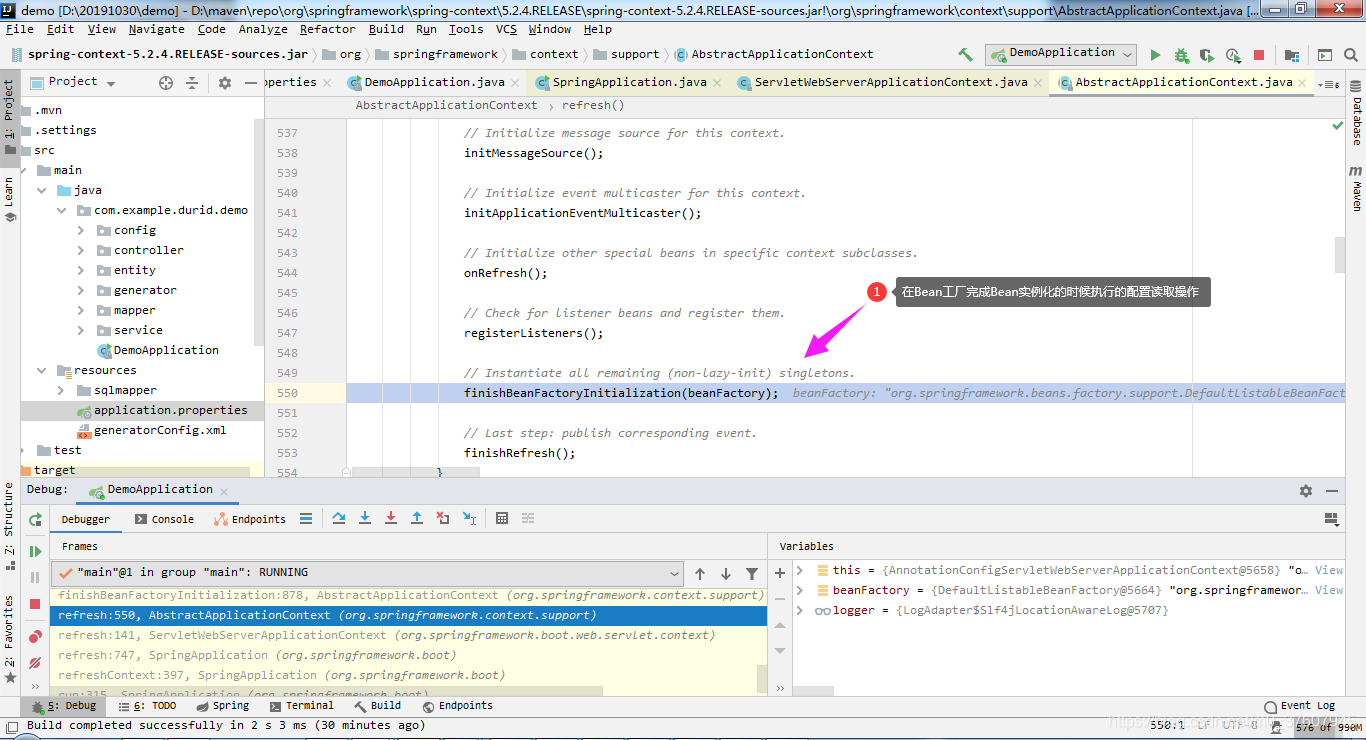
Task: Run to Cursor in the debugger toolbar
Action: tap(469, 518)
